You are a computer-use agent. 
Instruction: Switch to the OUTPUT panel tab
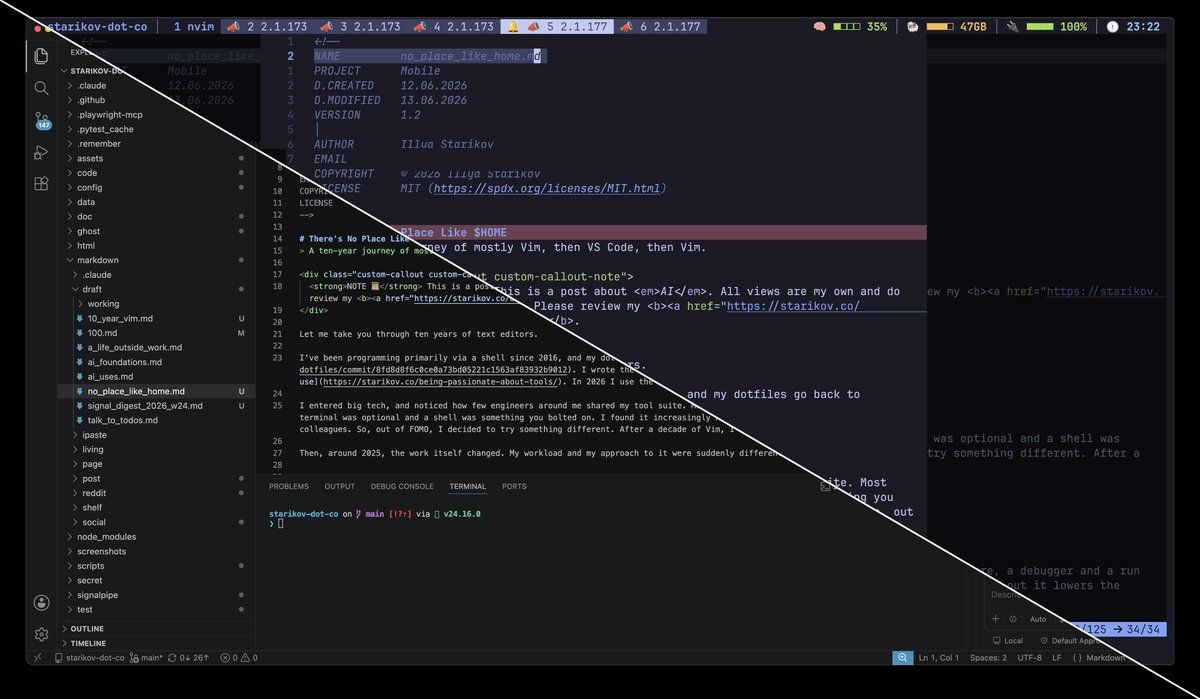point(339,486)
